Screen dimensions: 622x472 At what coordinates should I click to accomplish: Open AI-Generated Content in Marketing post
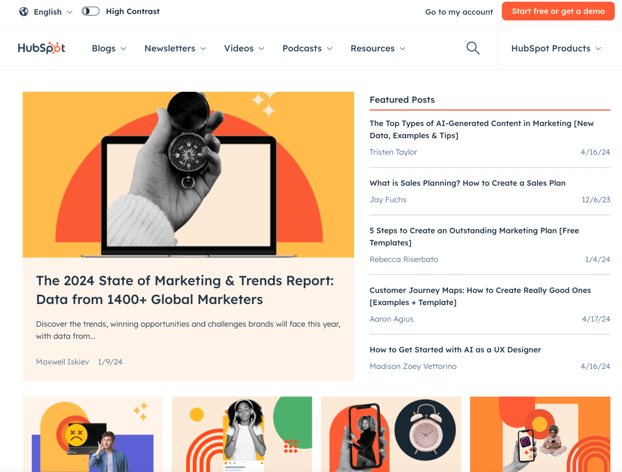[481, 129]
